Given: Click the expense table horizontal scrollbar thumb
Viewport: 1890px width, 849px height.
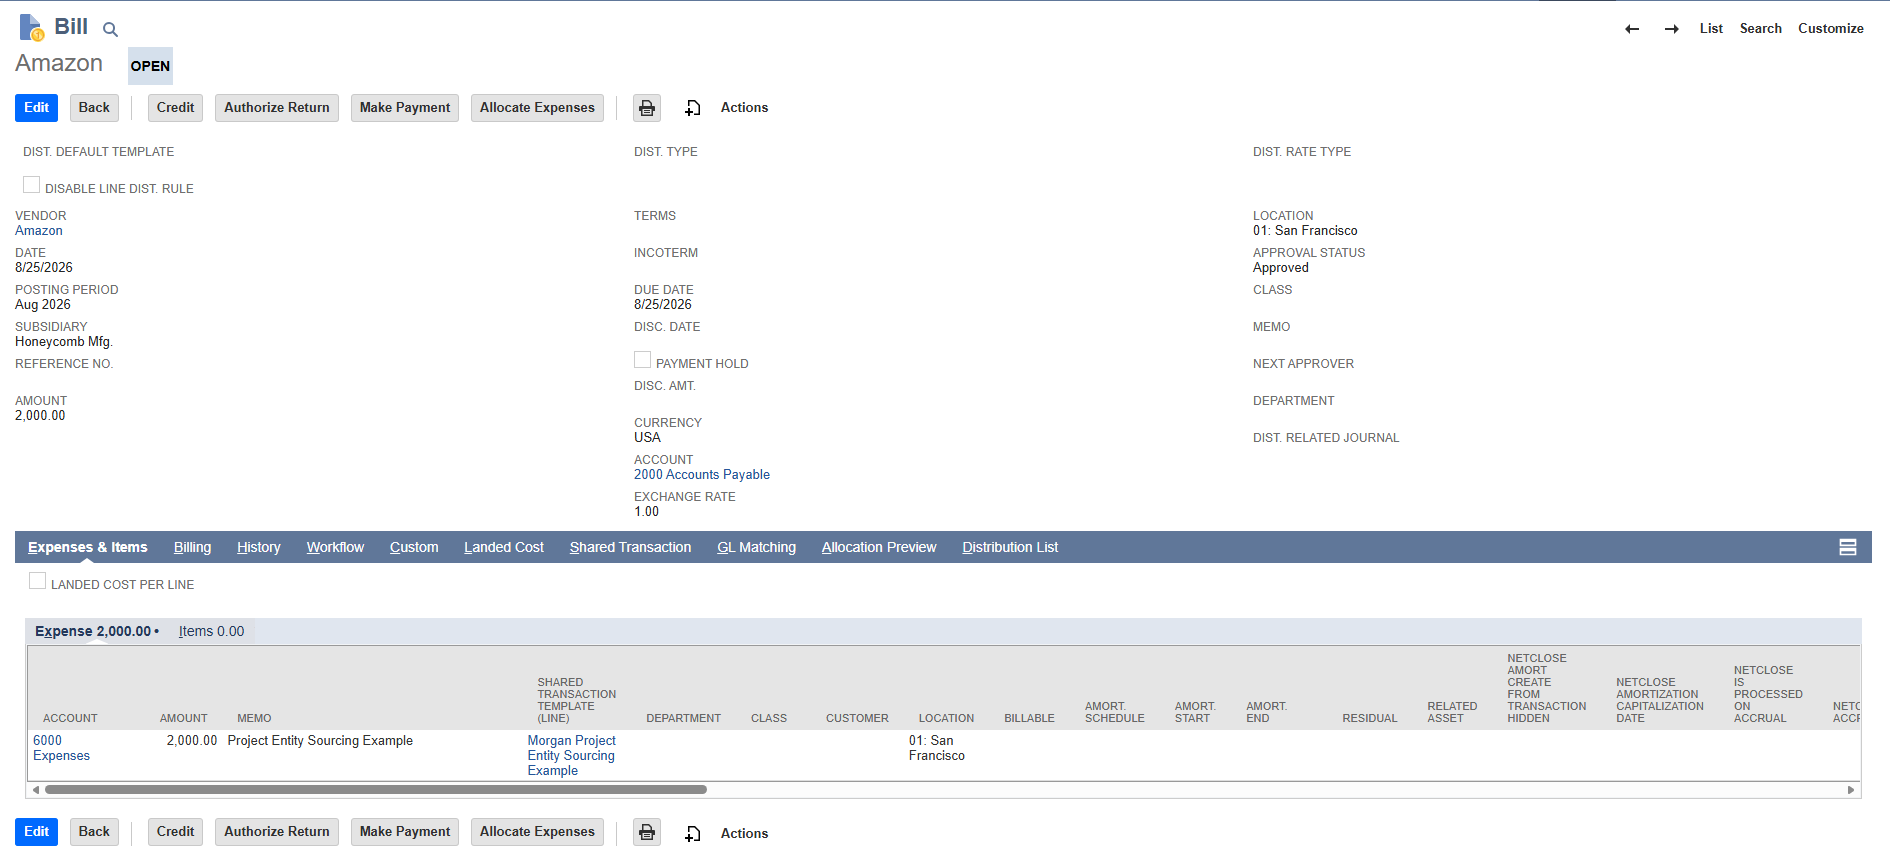Looking at the screenshot, I should coord(376,790).
